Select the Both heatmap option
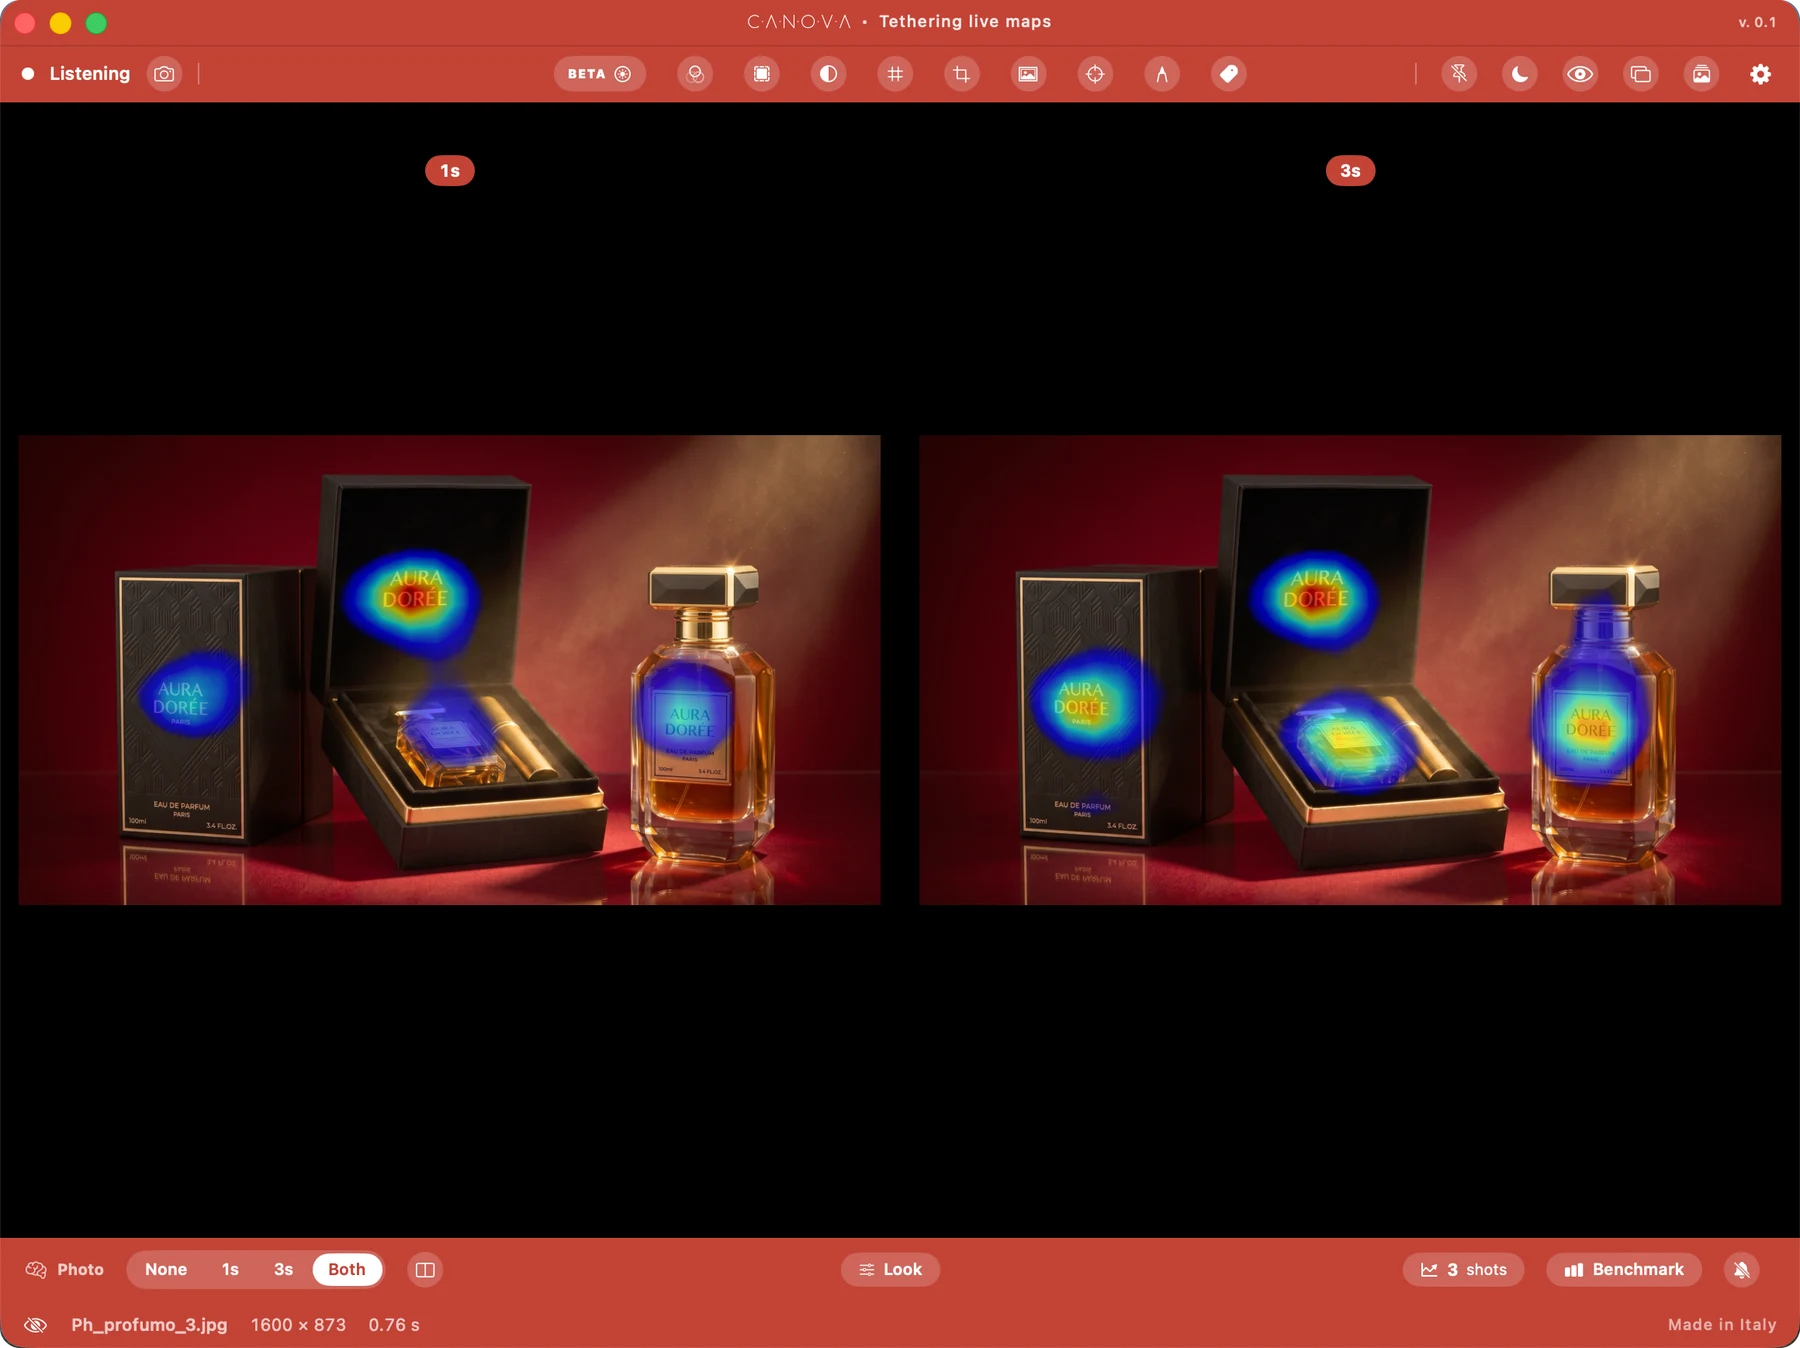1800x1348 pixels. click(x=347, y=1269)
